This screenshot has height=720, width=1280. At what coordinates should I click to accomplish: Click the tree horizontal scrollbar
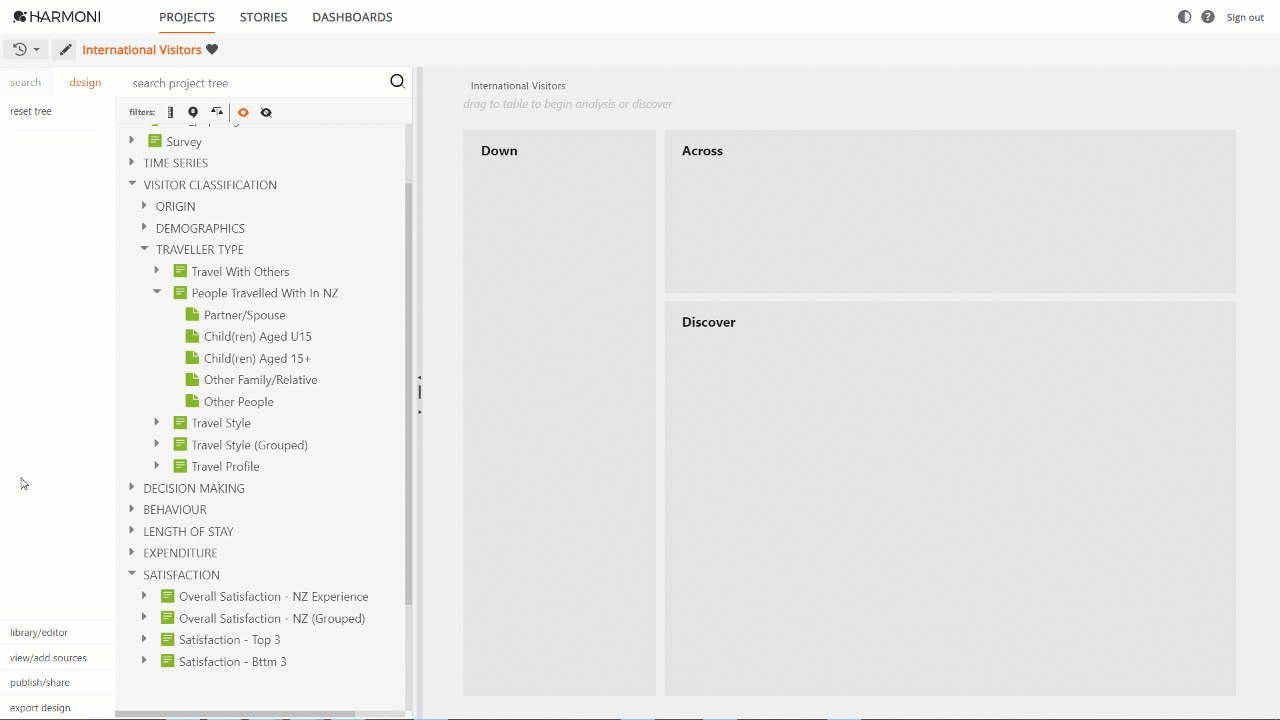point(235,714)
